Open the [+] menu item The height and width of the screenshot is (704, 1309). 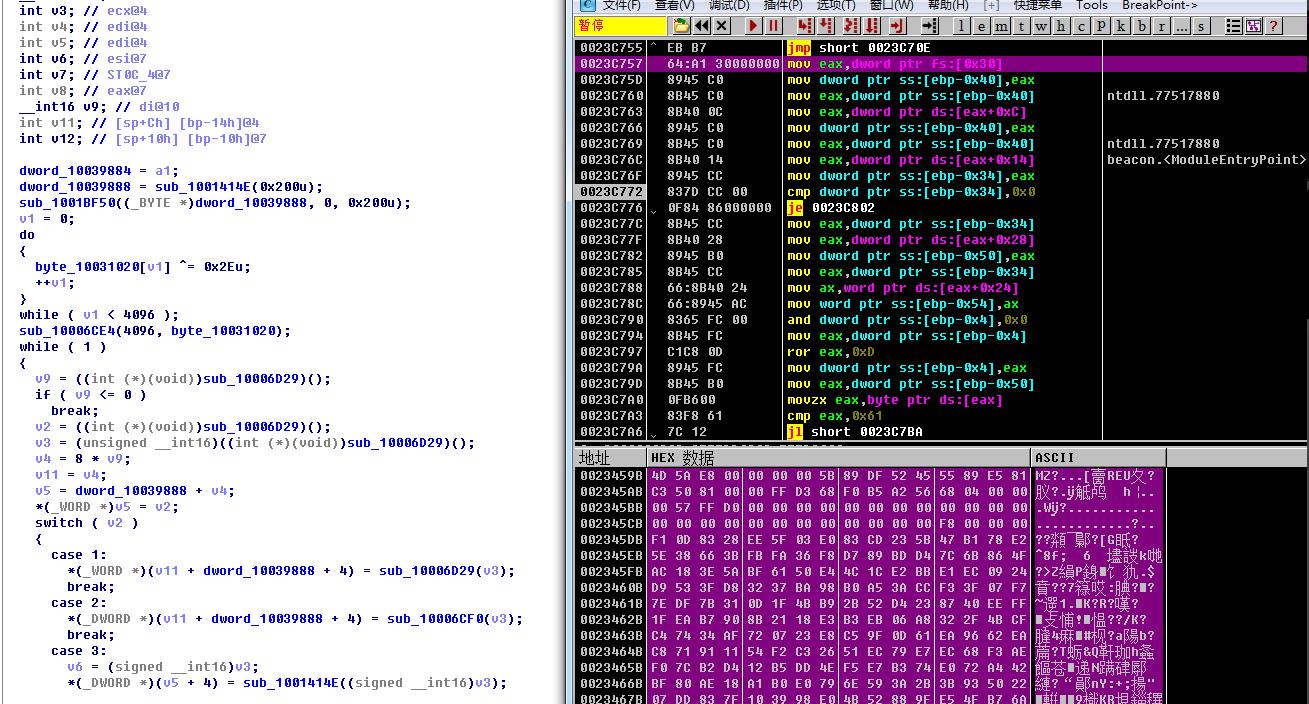coord(991,5)
